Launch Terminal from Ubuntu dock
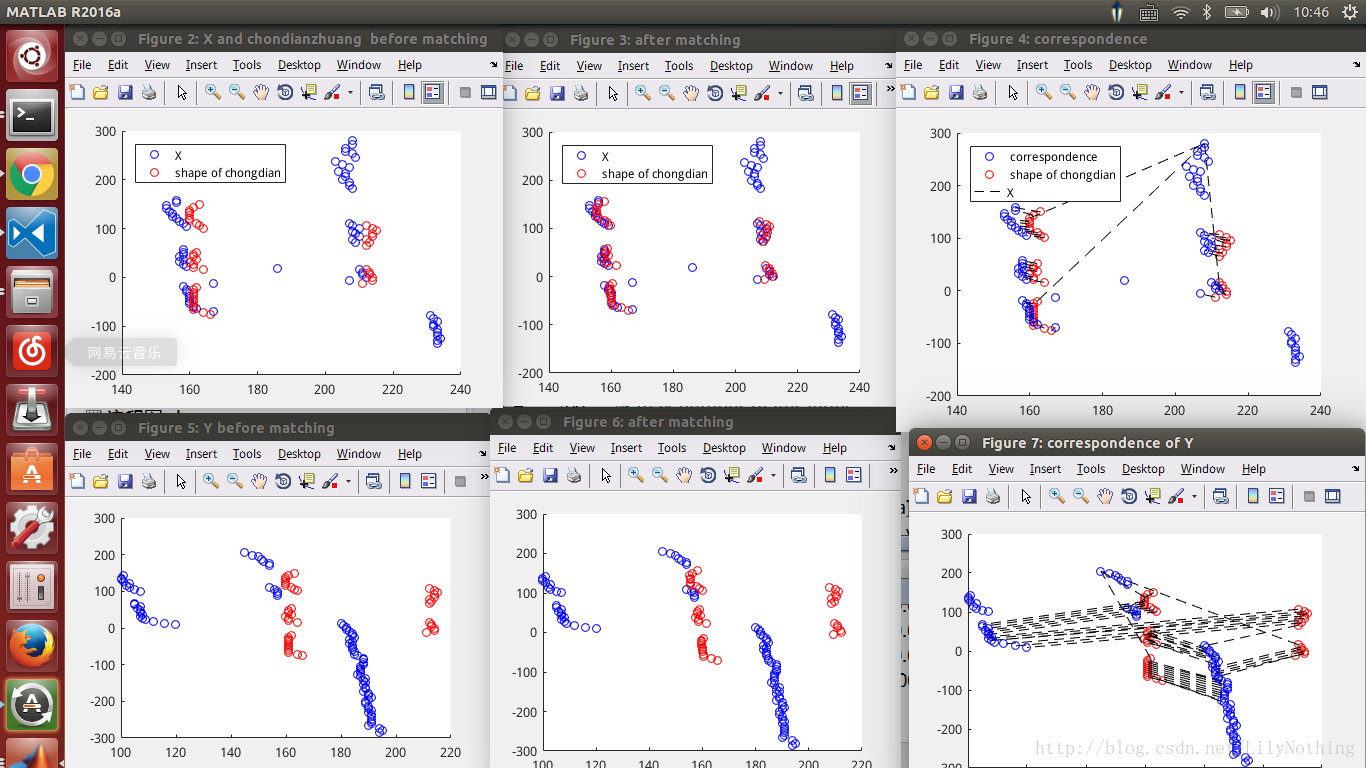 32,117
